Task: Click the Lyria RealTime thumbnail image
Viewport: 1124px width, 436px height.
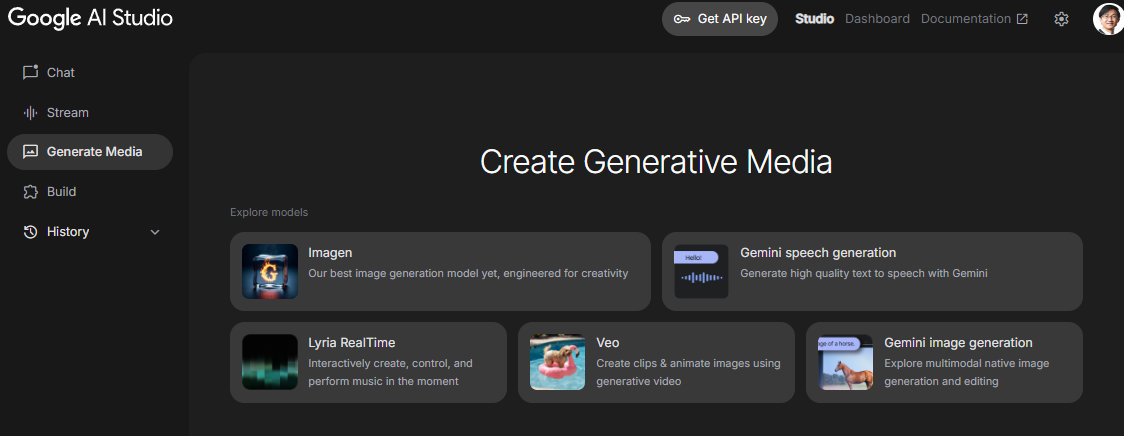Action: point(270,362)
